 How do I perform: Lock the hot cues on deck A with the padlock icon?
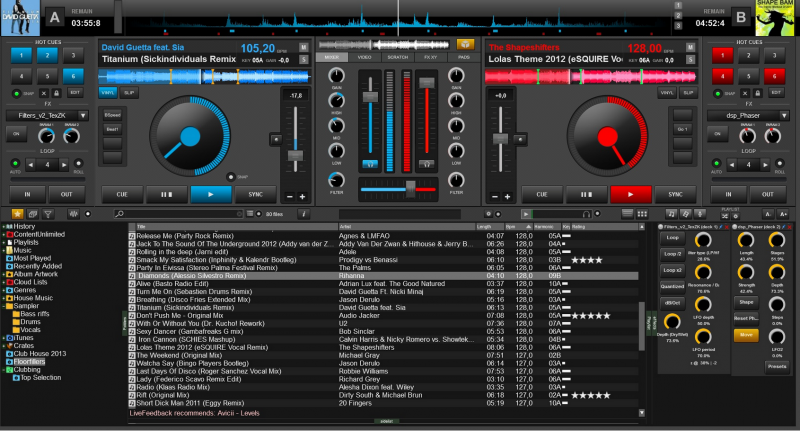click(57, 93)
